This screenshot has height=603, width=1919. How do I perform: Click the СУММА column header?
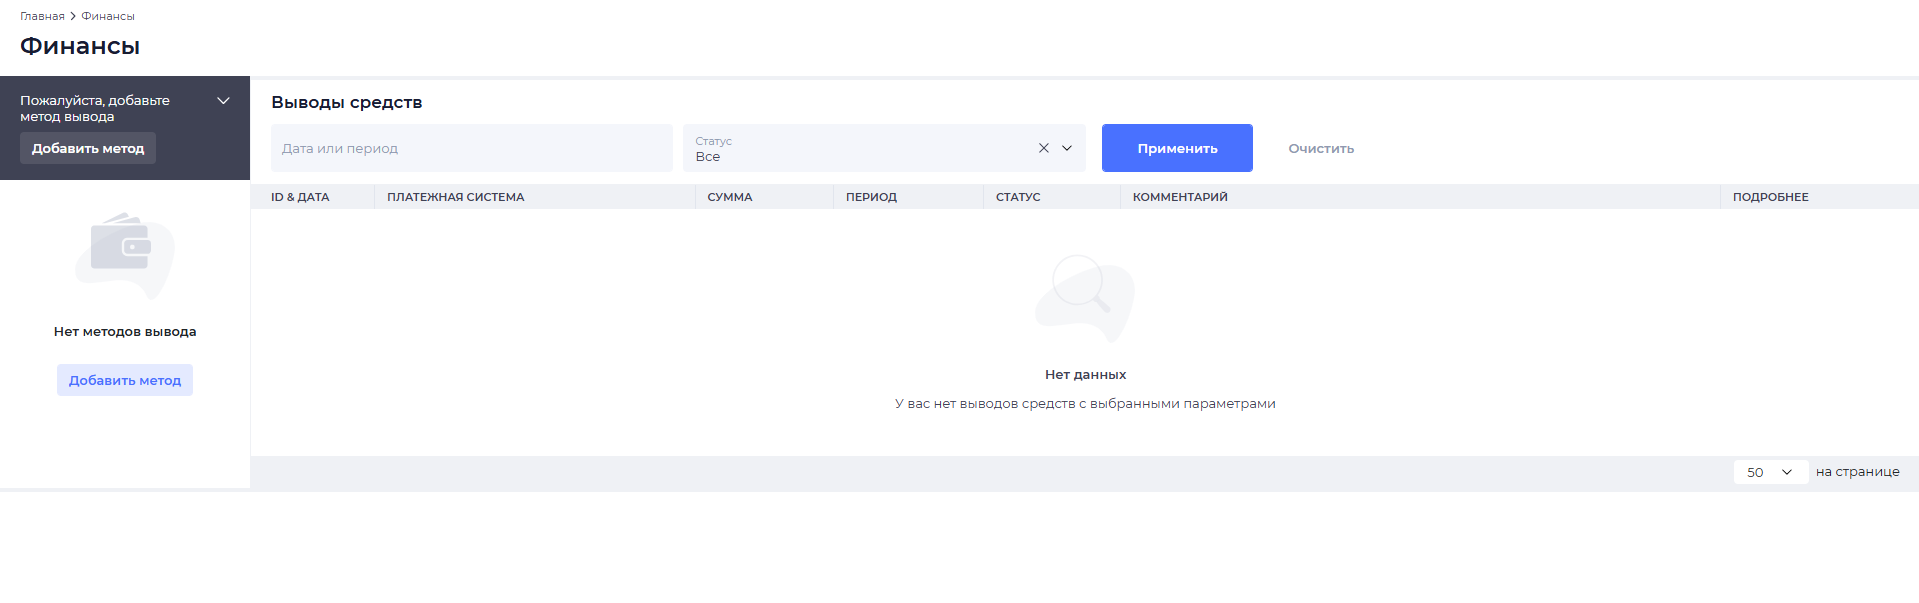pyautogui.click(x=730, y=197)
